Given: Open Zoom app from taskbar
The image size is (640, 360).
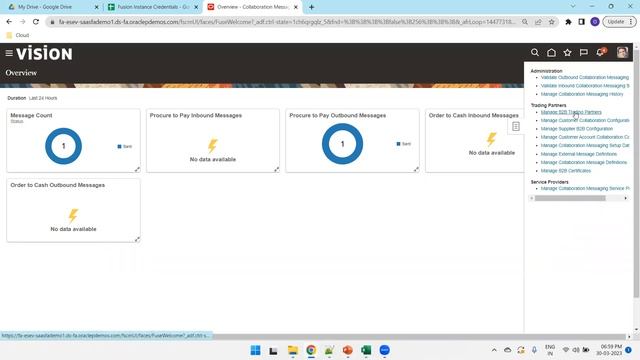Looking at the screenshot, I should (x=384, y=350).
